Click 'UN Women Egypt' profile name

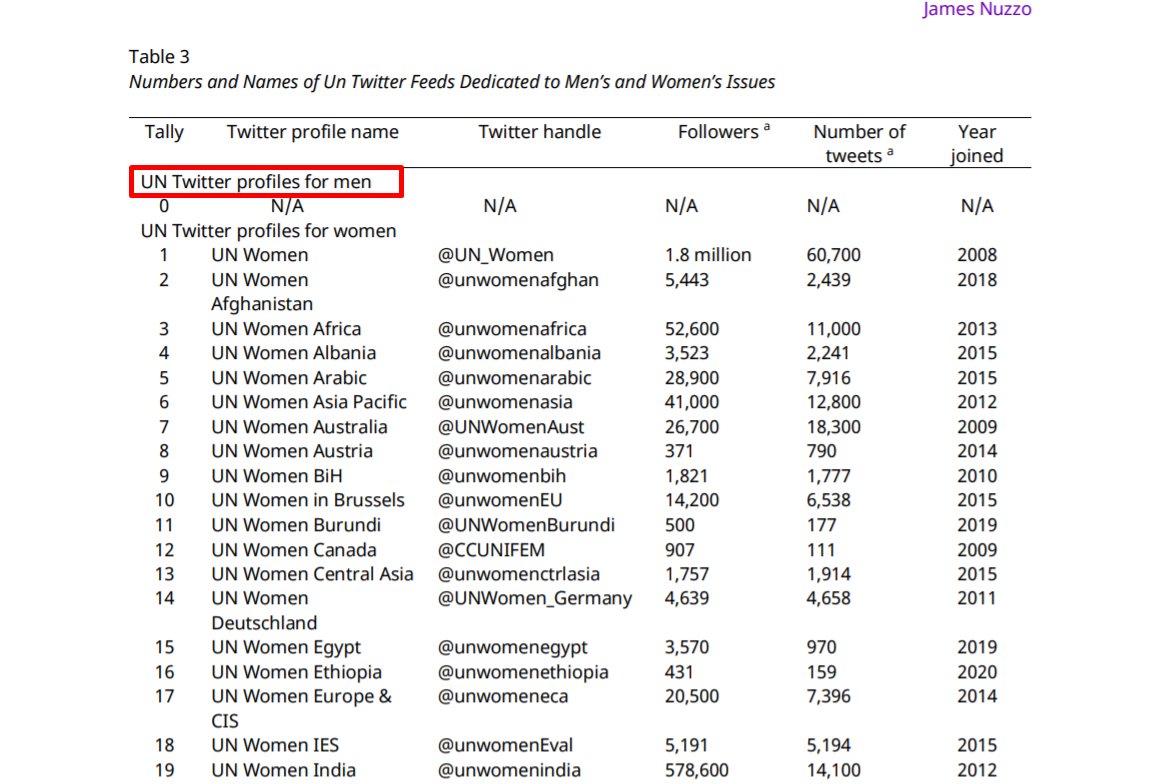[286, 648]
